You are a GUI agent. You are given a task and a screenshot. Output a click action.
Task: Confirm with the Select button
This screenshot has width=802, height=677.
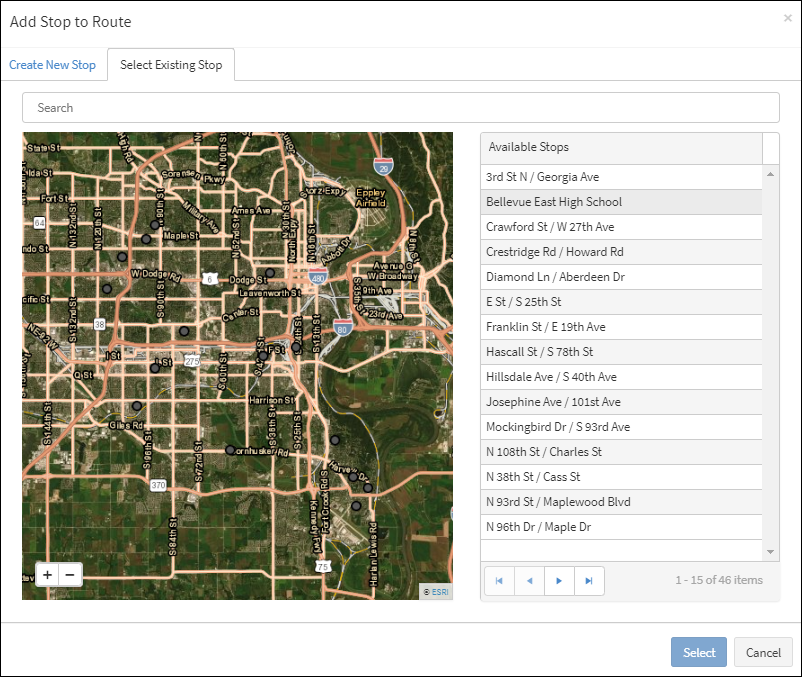pos(698,652)
